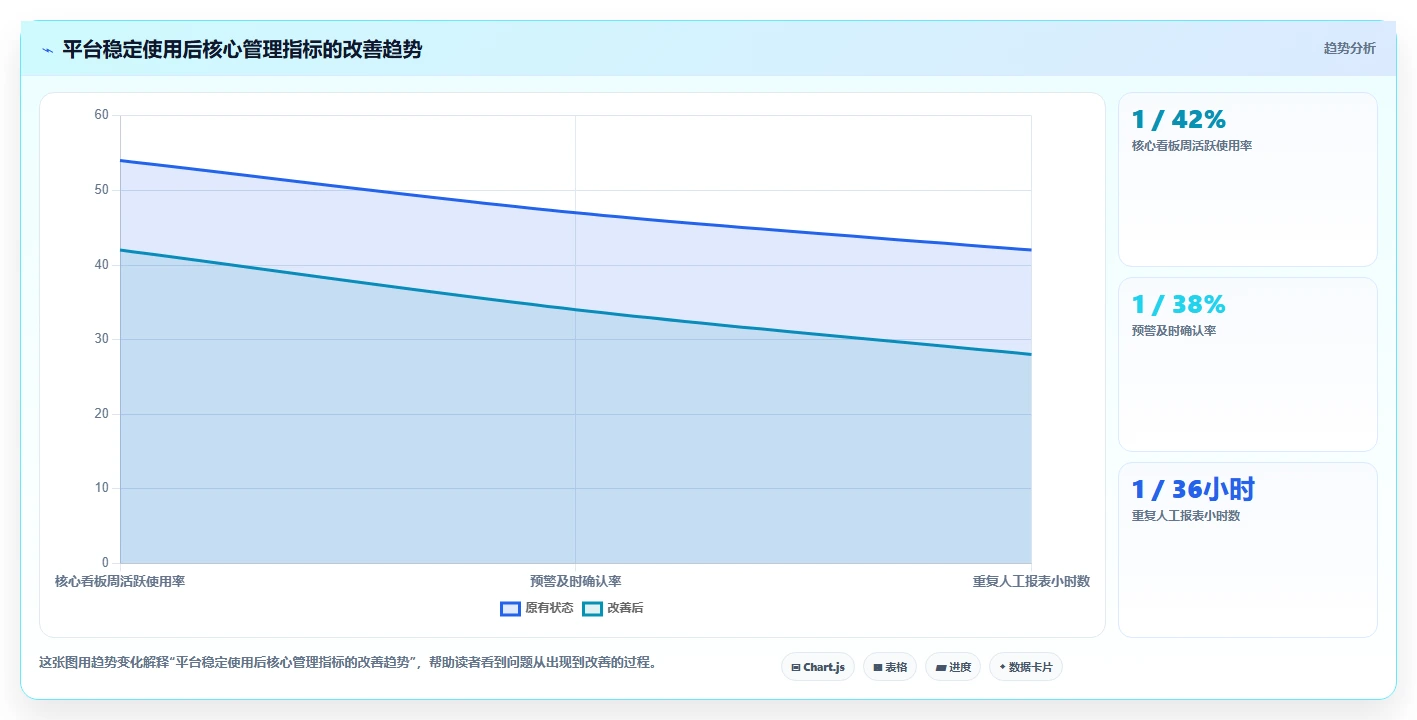Click the caption sentence below the chart
The width and height of the screenshot is (1417, 720).
347,662
